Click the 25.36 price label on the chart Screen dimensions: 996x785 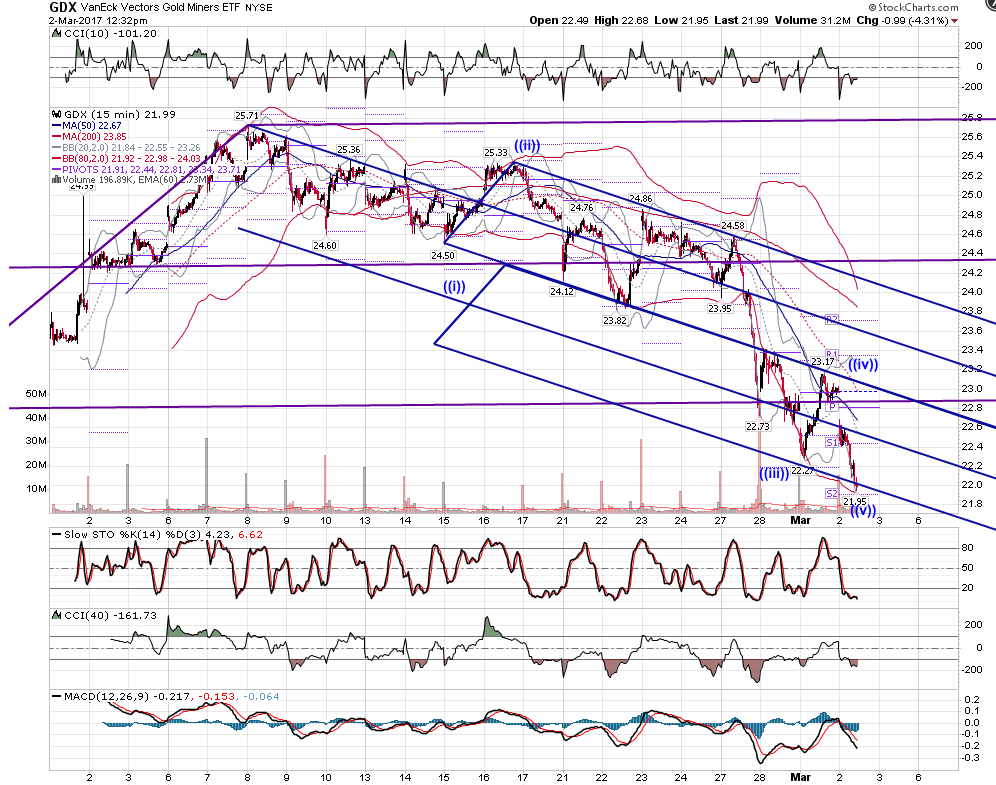click(349, 150)
